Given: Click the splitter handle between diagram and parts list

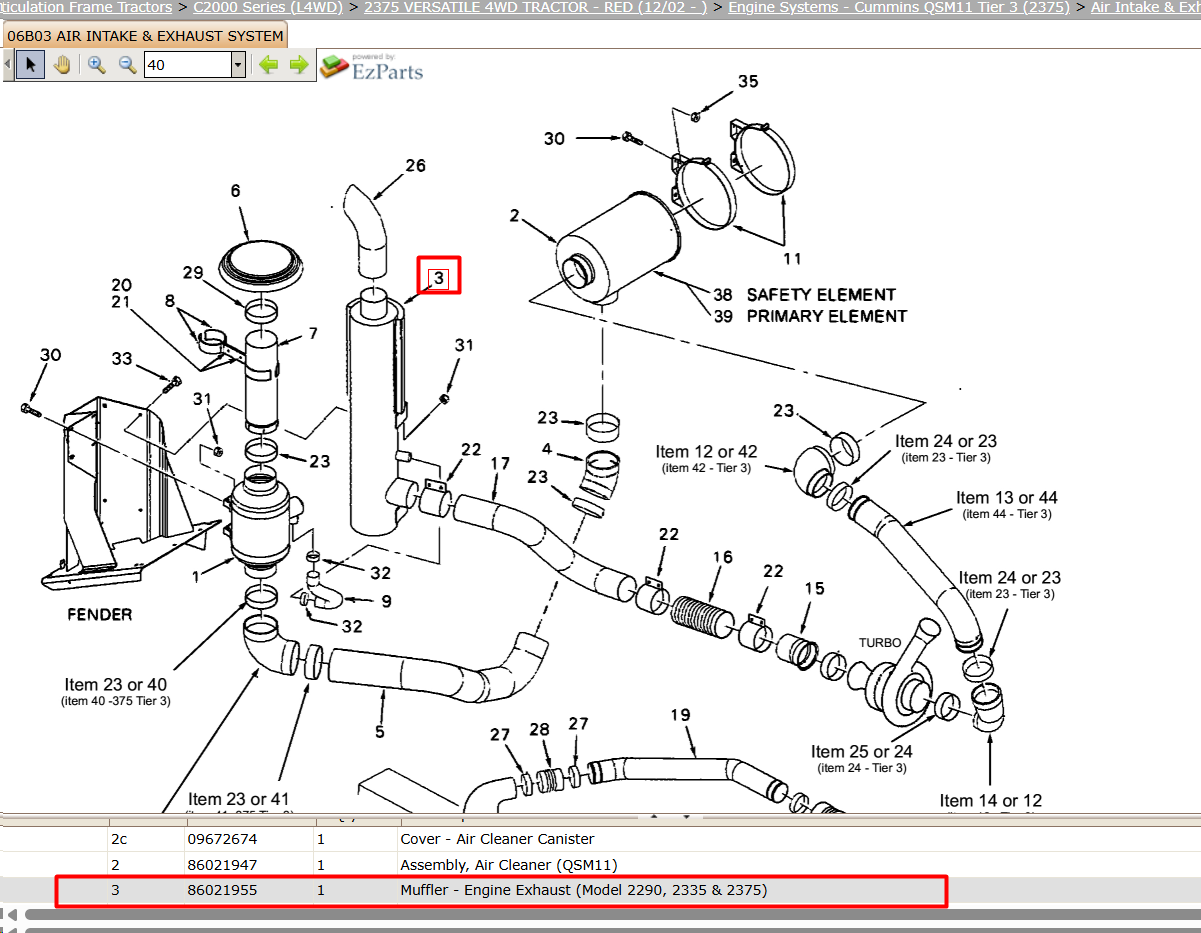Looking at the screenshot, I should click(672, 817).
